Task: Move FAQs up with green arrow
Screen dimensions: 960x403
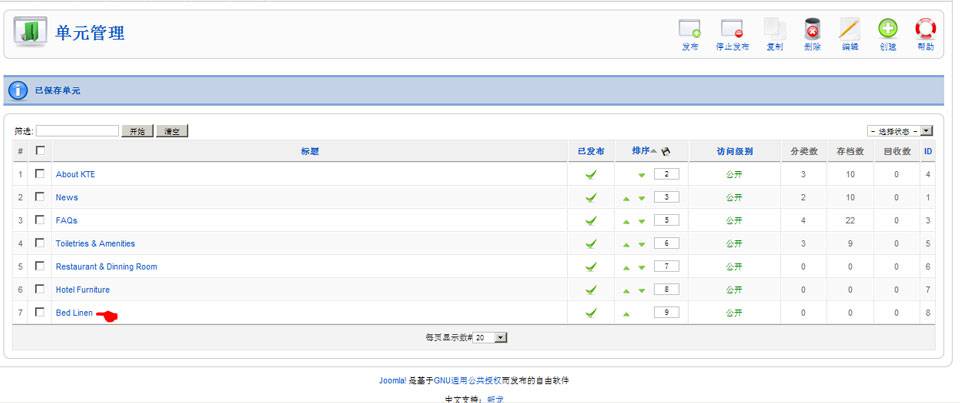Action: 626,221
